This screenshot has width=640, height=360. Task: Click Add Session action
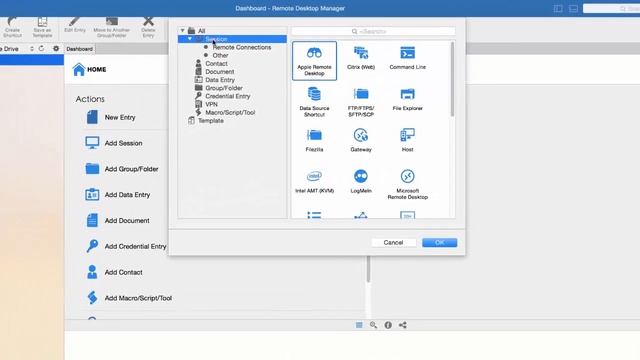(123, 143)
